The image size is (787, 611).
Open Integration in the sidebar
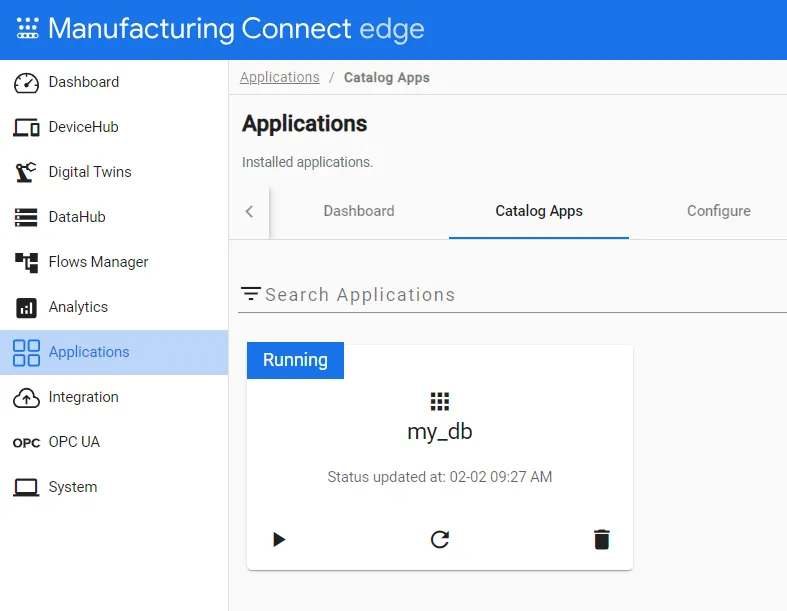click(114, 397)
